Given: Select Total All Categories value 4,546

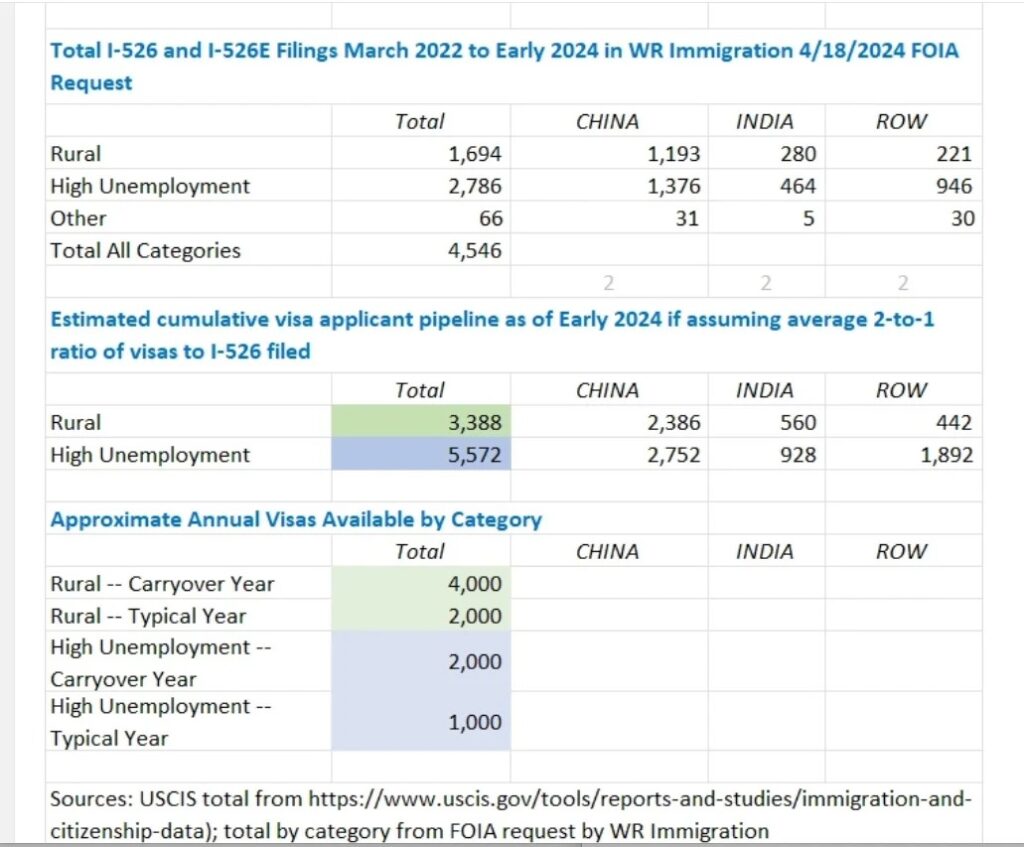Looking at the screenshot, I should [x=475, y=251].
